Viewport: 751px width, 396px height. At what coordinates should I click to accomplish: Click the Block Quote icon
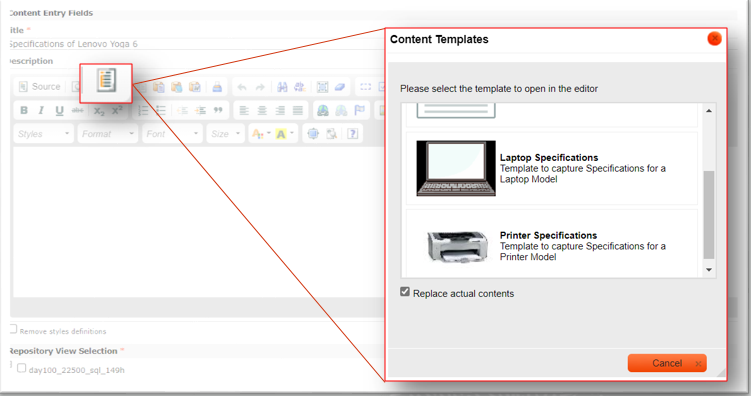coord(218,111)
